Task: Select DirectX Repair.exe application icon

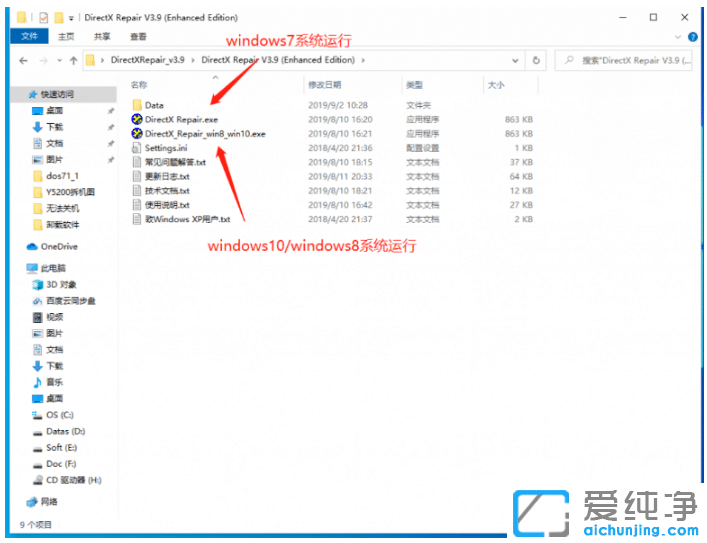Action: [x=137, y=120]
